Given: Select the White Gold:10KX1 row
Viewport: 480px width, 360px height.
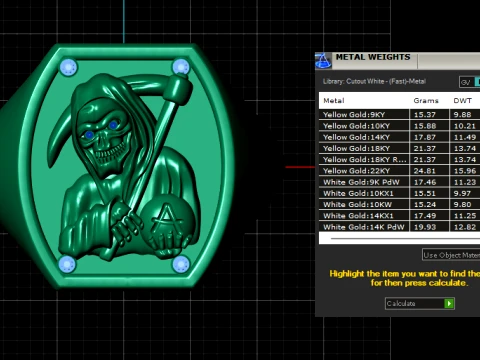Looking at the screenshot, I should [x=399, y=193].
